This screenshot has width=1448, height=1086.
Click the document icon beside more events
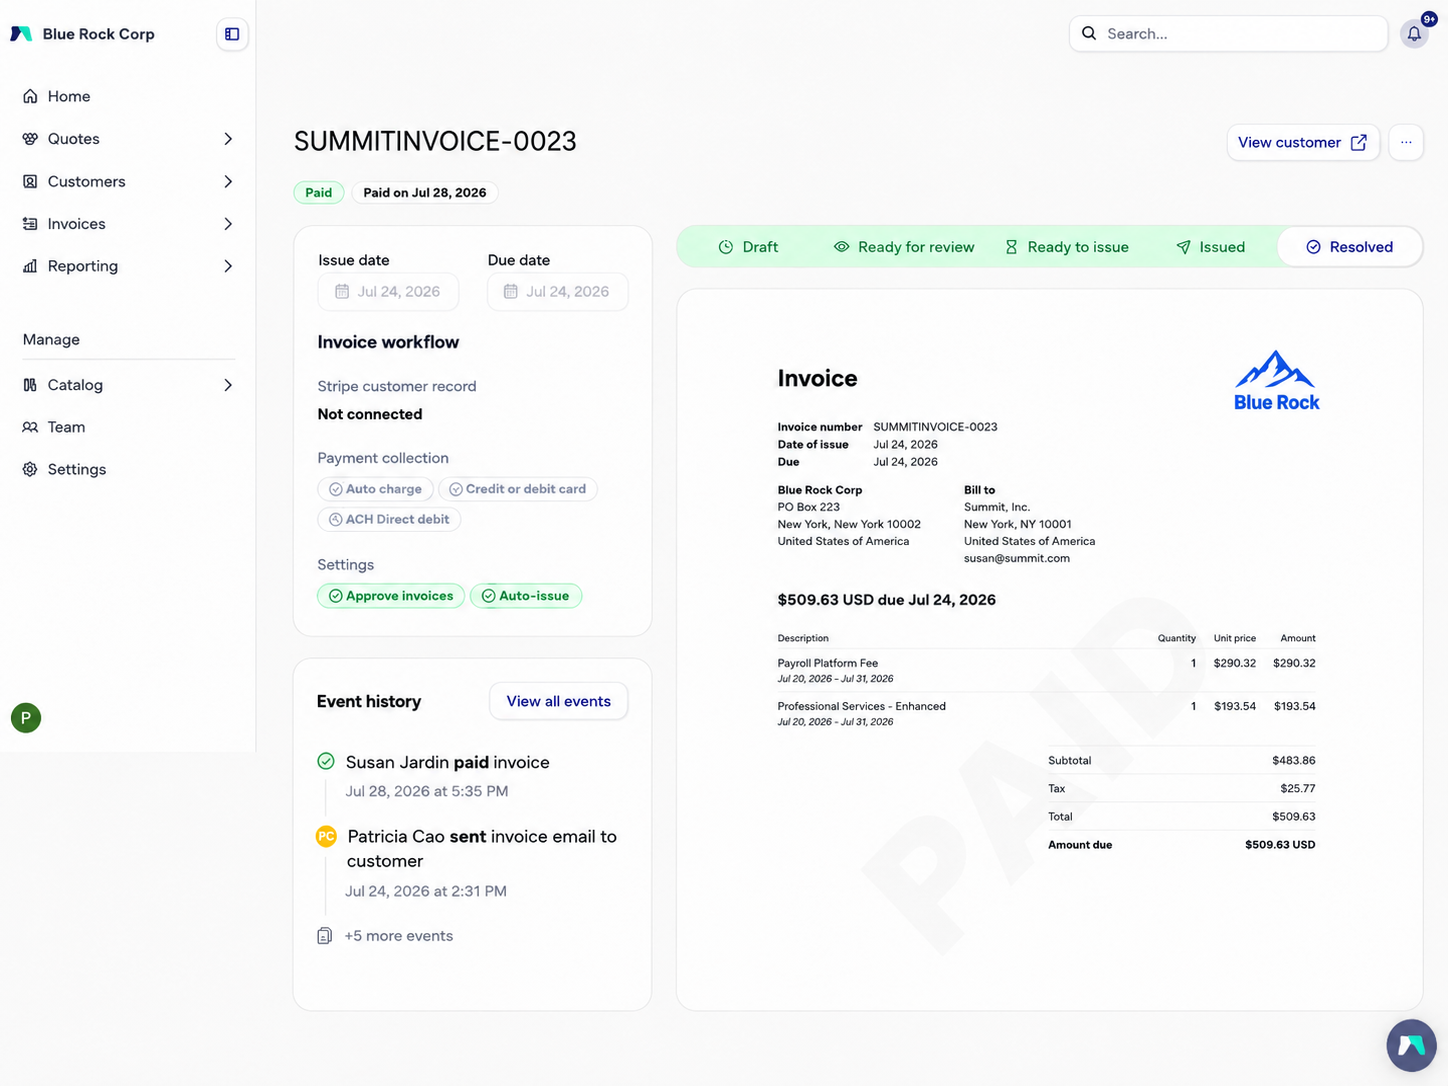(324, 936)
